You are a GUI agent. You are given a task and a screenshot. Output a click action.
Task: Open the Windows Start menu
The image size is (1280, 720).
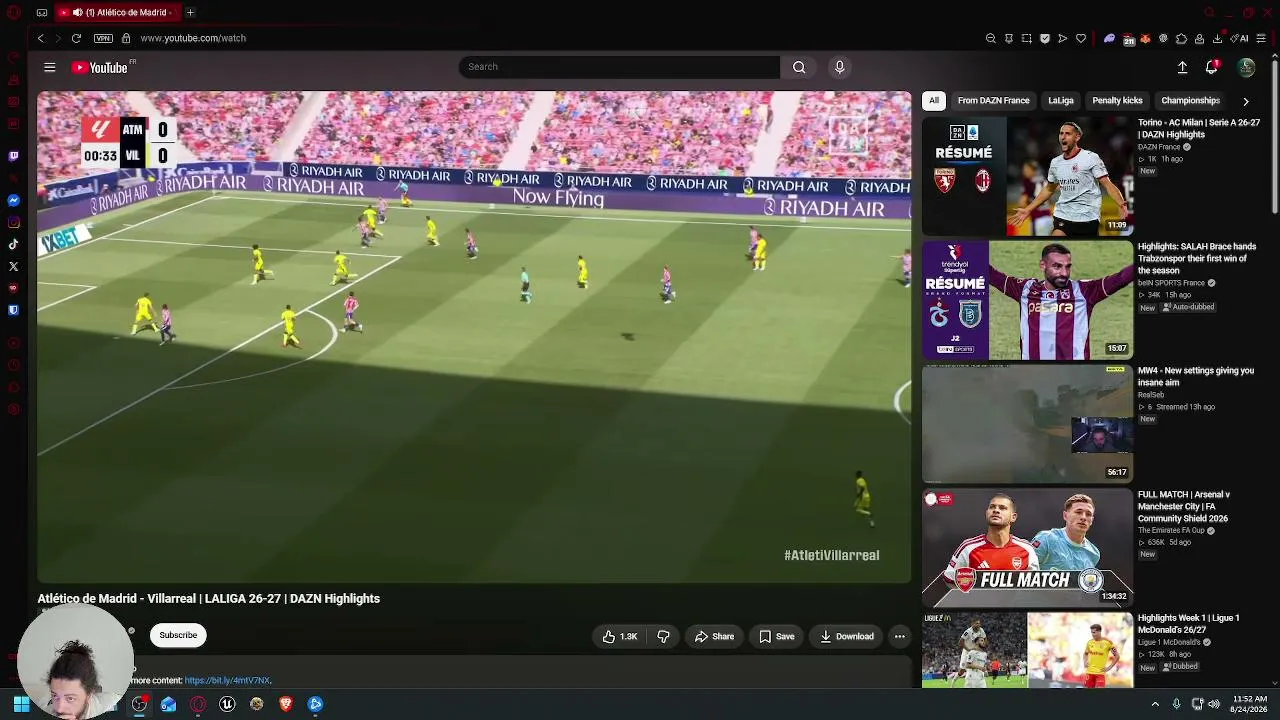pyautogui.click(x=21, y=704)
